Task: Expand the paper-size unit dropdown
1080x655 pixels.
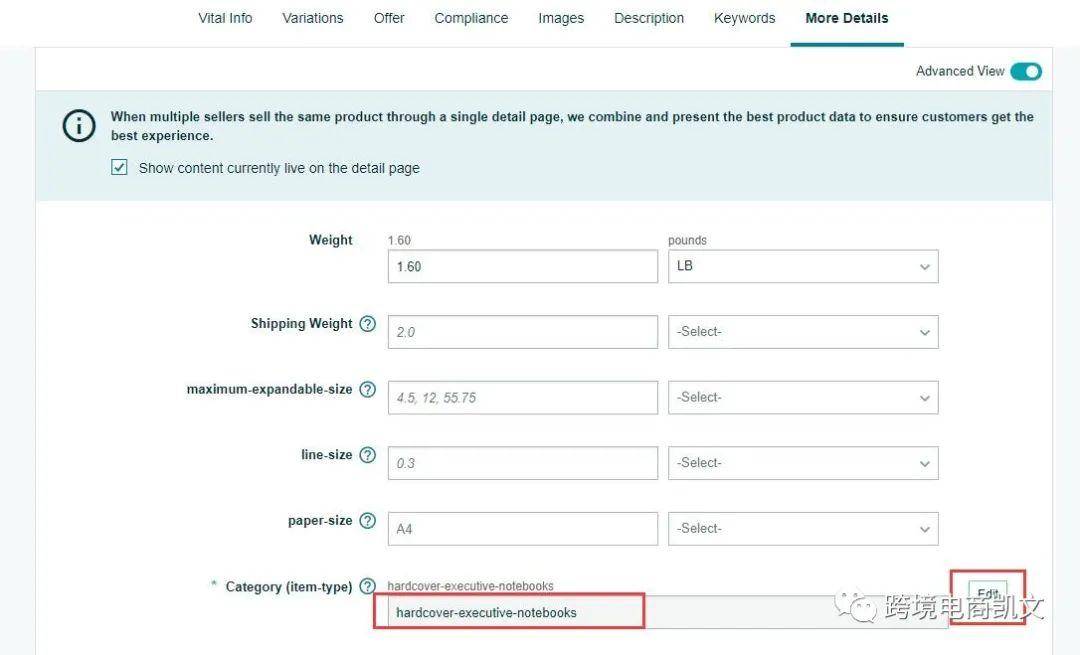Action: point(802,529)
